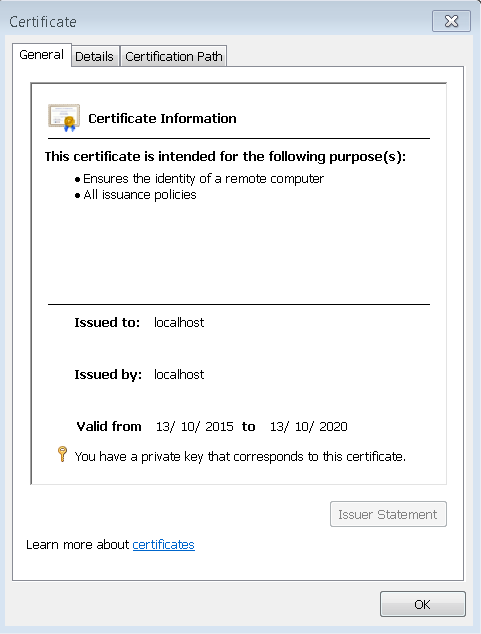Click the 'All issuance policies' bullet
481x634 pixels.
coord(139,195)
